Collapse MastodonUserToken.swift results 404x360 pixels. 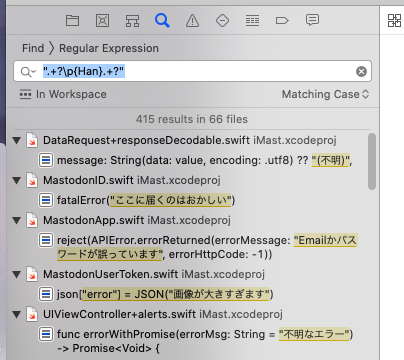[17, 274]
